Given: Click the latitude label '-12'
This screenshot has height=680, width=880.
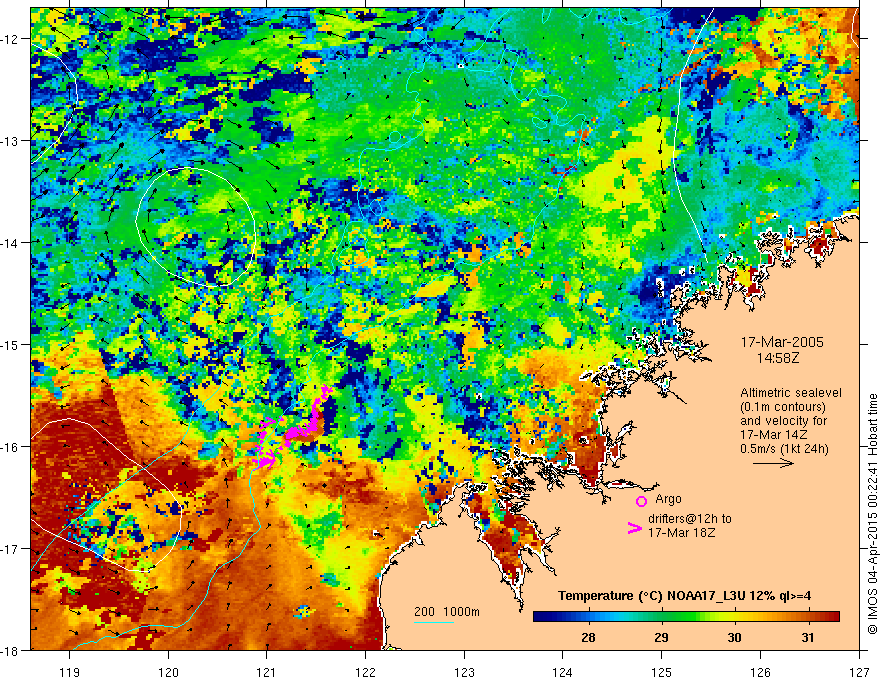Looking at the screenshot, I should click(11, 39).
